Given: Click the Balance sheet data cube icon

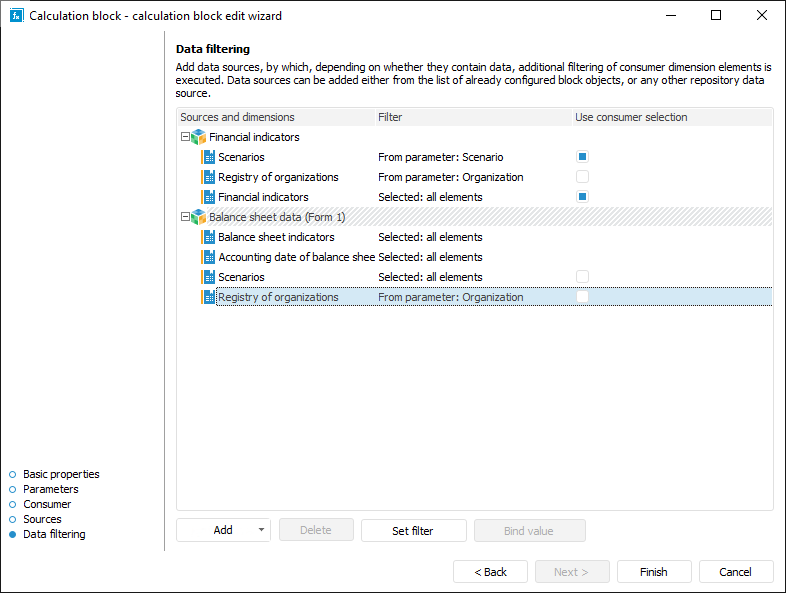Looking at the screenshot, I should [198, 217].
